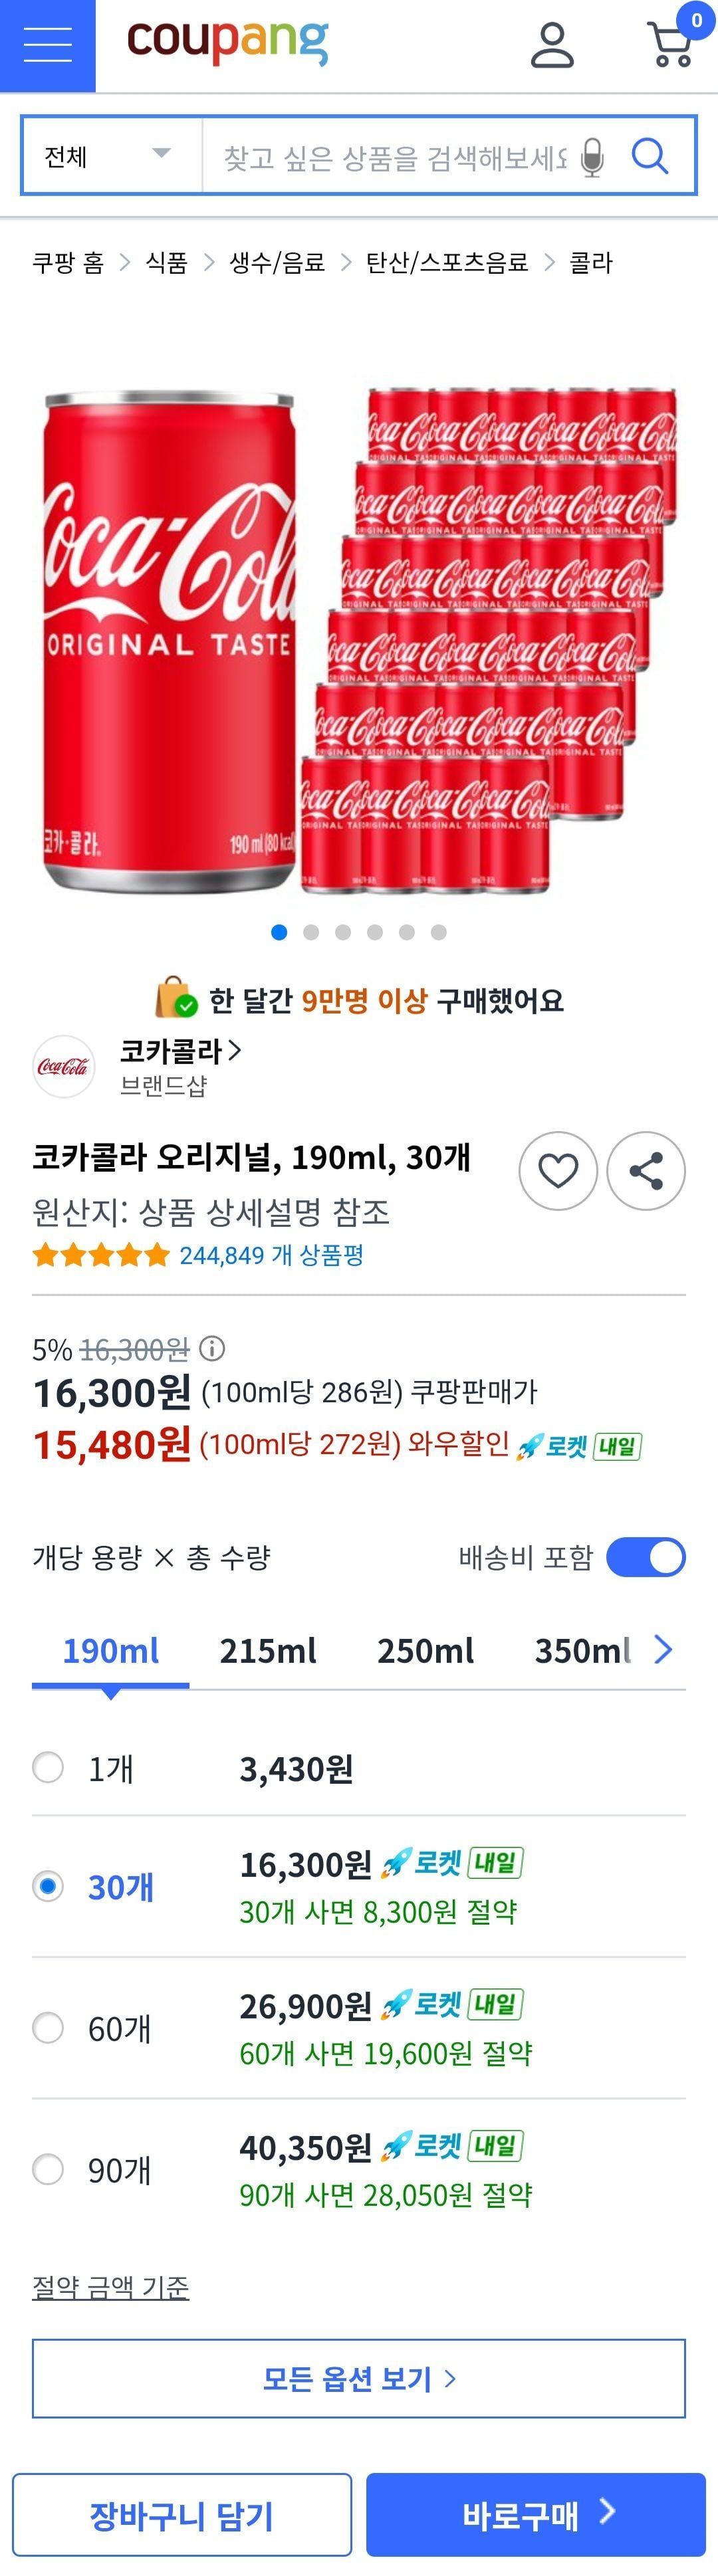Show the price info tooltip icon
Screen dimensions: 718x2576
pos(212,1349)
